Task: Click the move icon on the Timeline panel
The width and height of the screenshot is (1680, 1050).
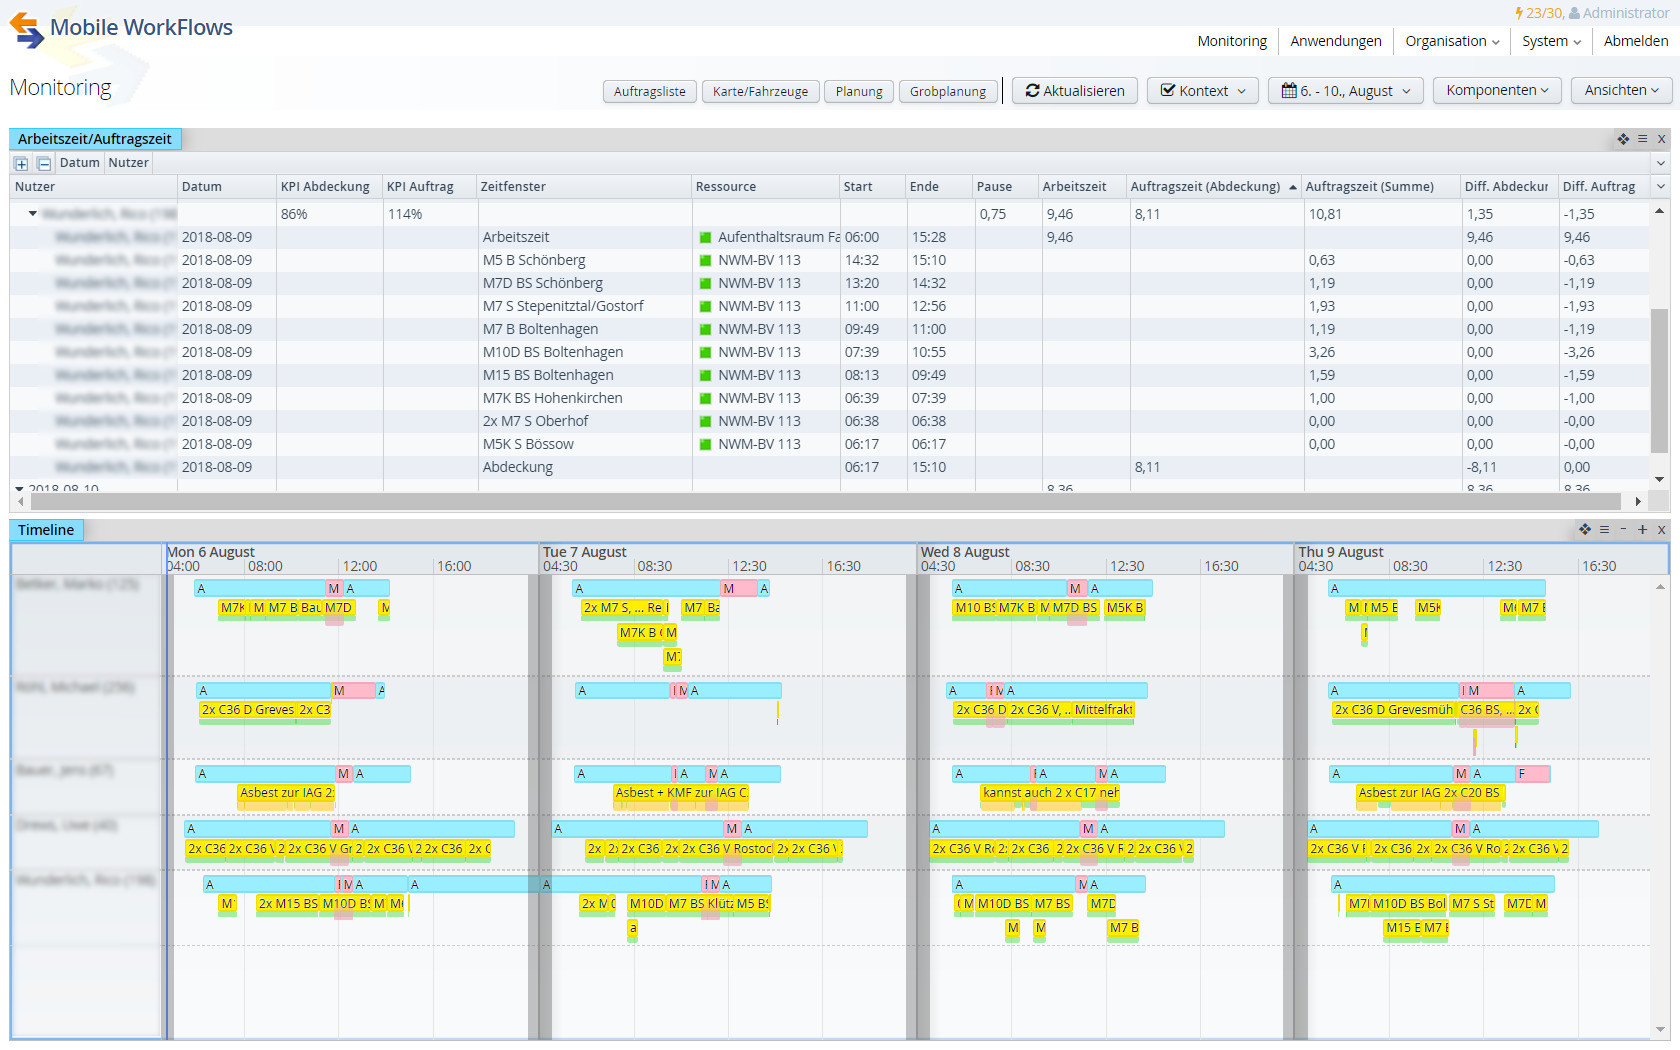Action: (x=1585, y=530)
